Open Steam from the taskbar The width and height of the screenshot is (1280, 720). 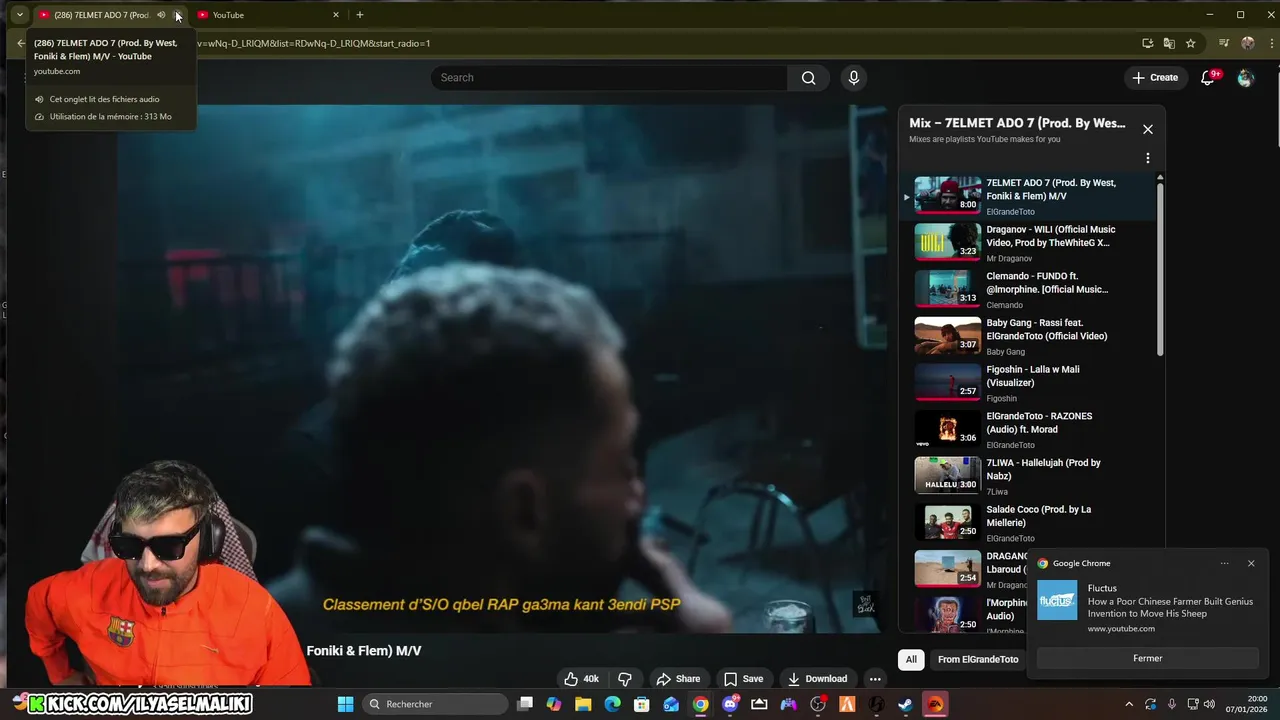pos(906,704)
